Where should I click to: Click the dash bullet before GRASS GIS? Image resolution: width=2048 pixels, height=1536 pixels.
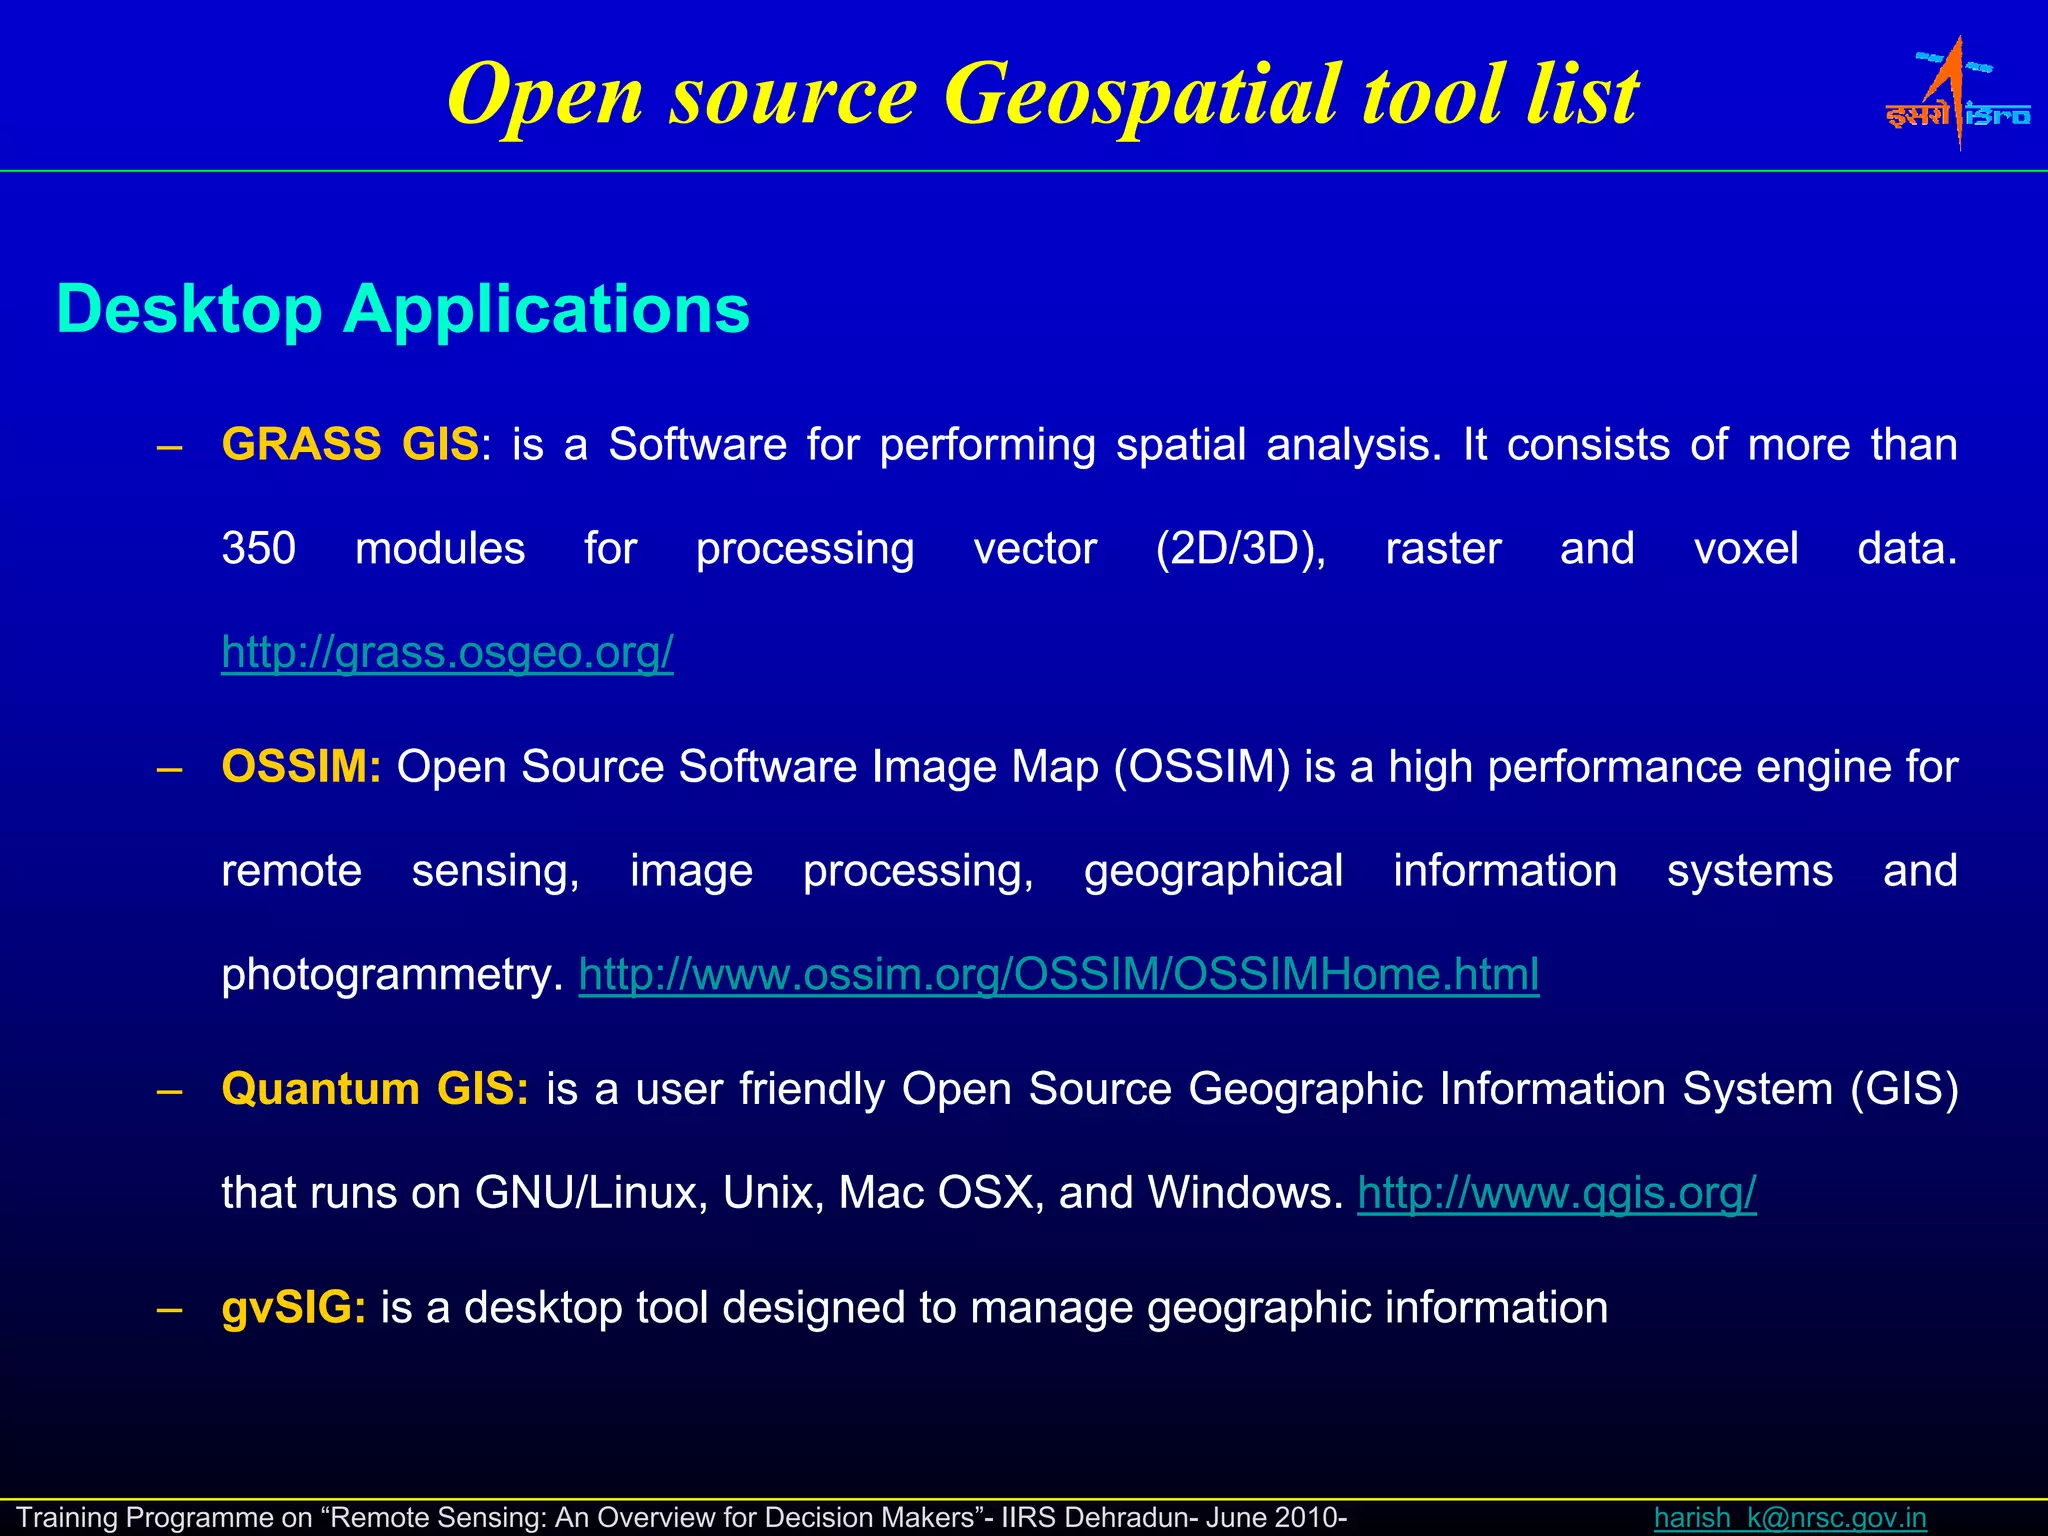coord(169,447)
